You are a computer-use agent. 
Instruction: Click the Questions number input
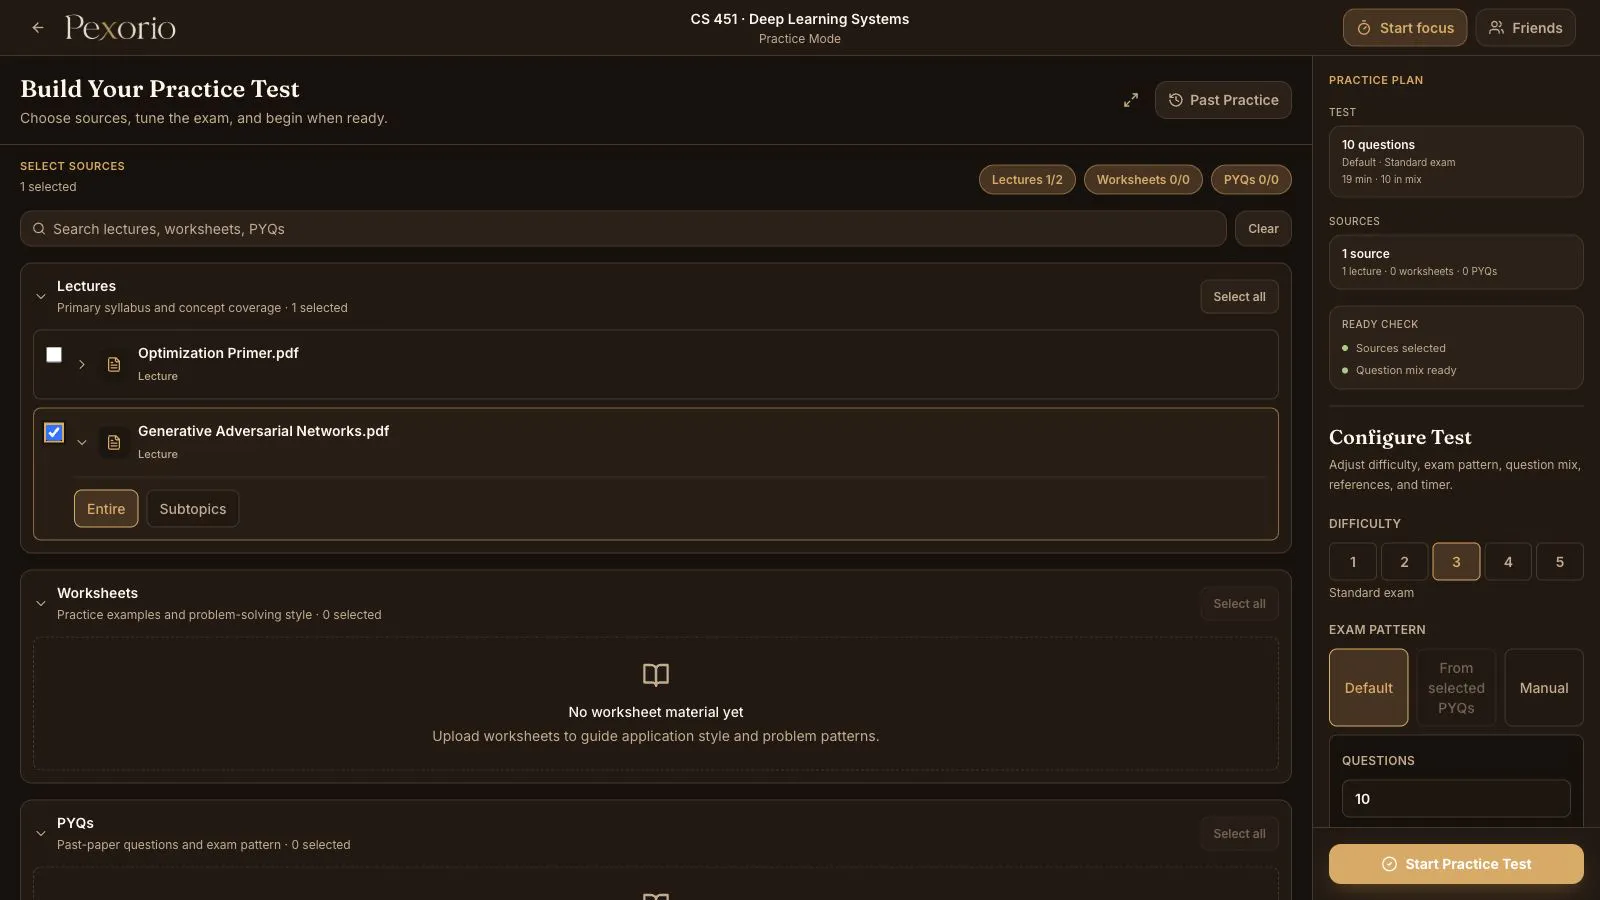coord(1456,799)
